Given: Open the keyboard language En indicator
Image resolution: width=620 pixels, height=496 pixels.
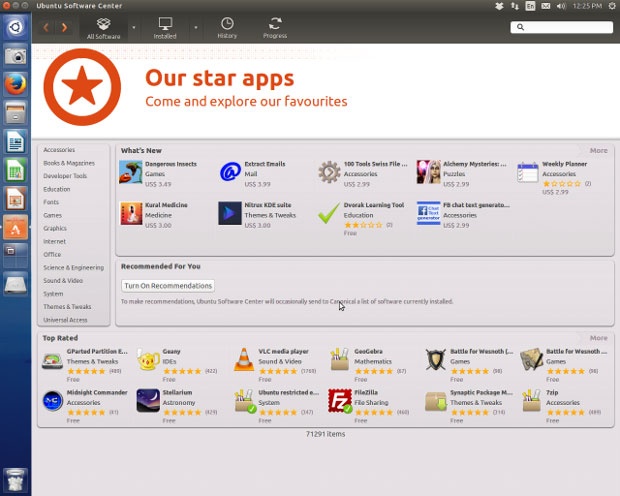Looking at the screenshot, I should tap(530, 6).
